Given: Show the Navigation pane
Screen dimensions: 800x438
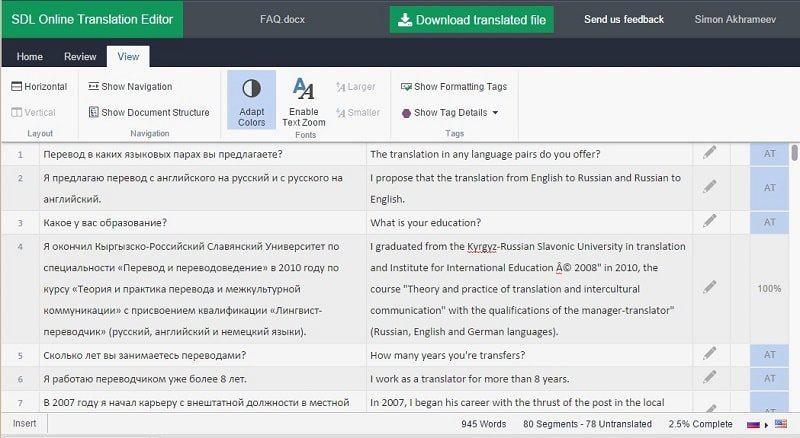Looking at the screenshot, I should 130,86.
